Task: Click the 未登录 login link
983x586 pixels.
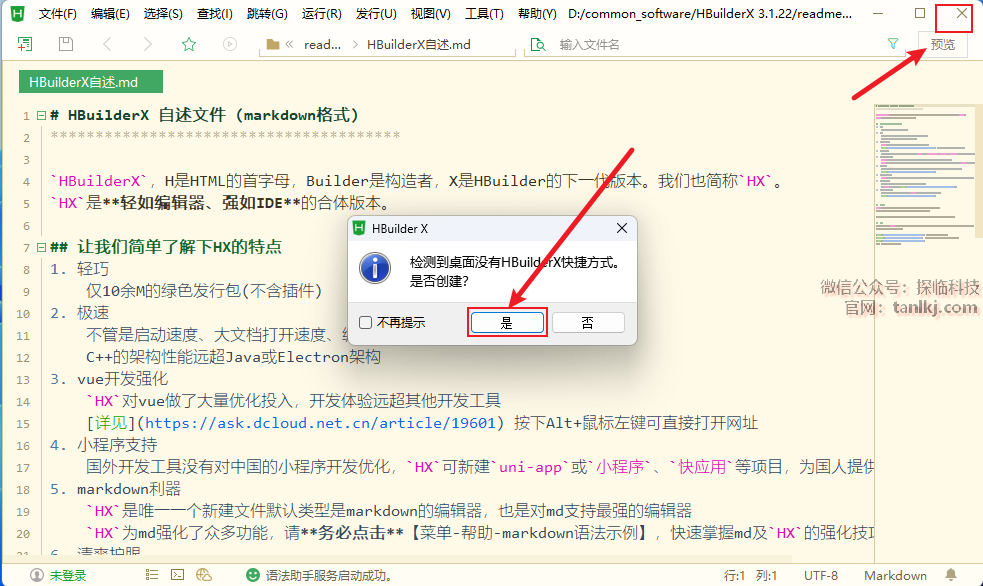Action: point(68,575)
